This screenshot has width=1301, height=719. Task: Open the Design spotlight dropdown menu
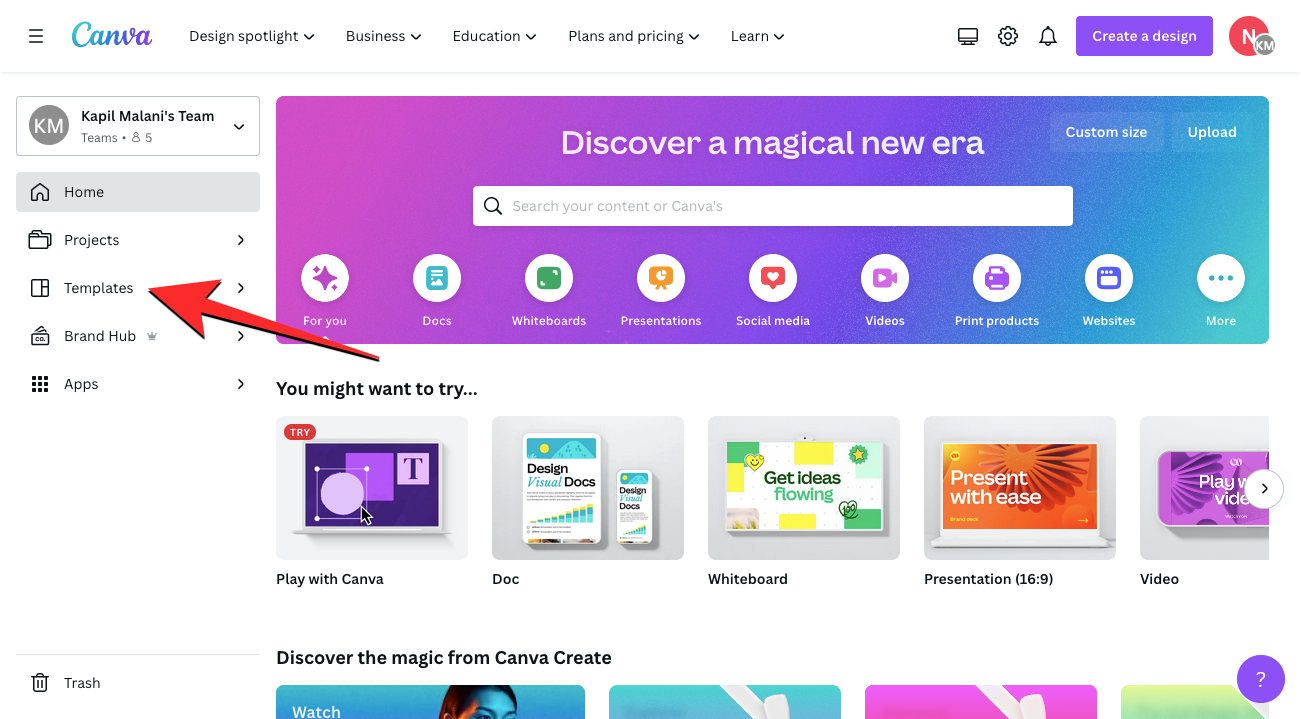[x=252, y=36]
